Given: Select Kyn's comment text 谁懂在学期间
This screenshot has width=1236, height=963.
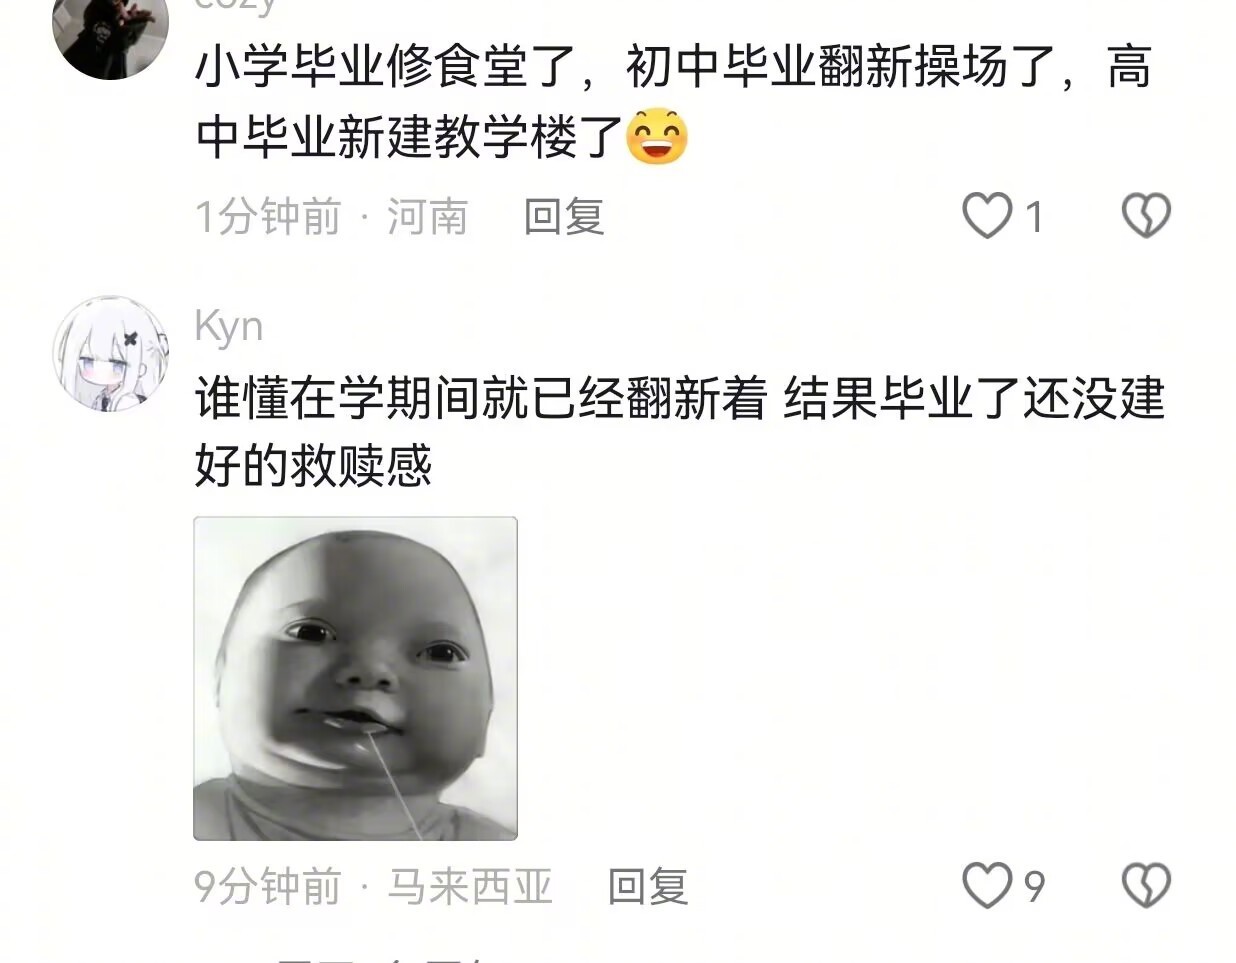Looking at the screenshot, I should click(680, 432).
